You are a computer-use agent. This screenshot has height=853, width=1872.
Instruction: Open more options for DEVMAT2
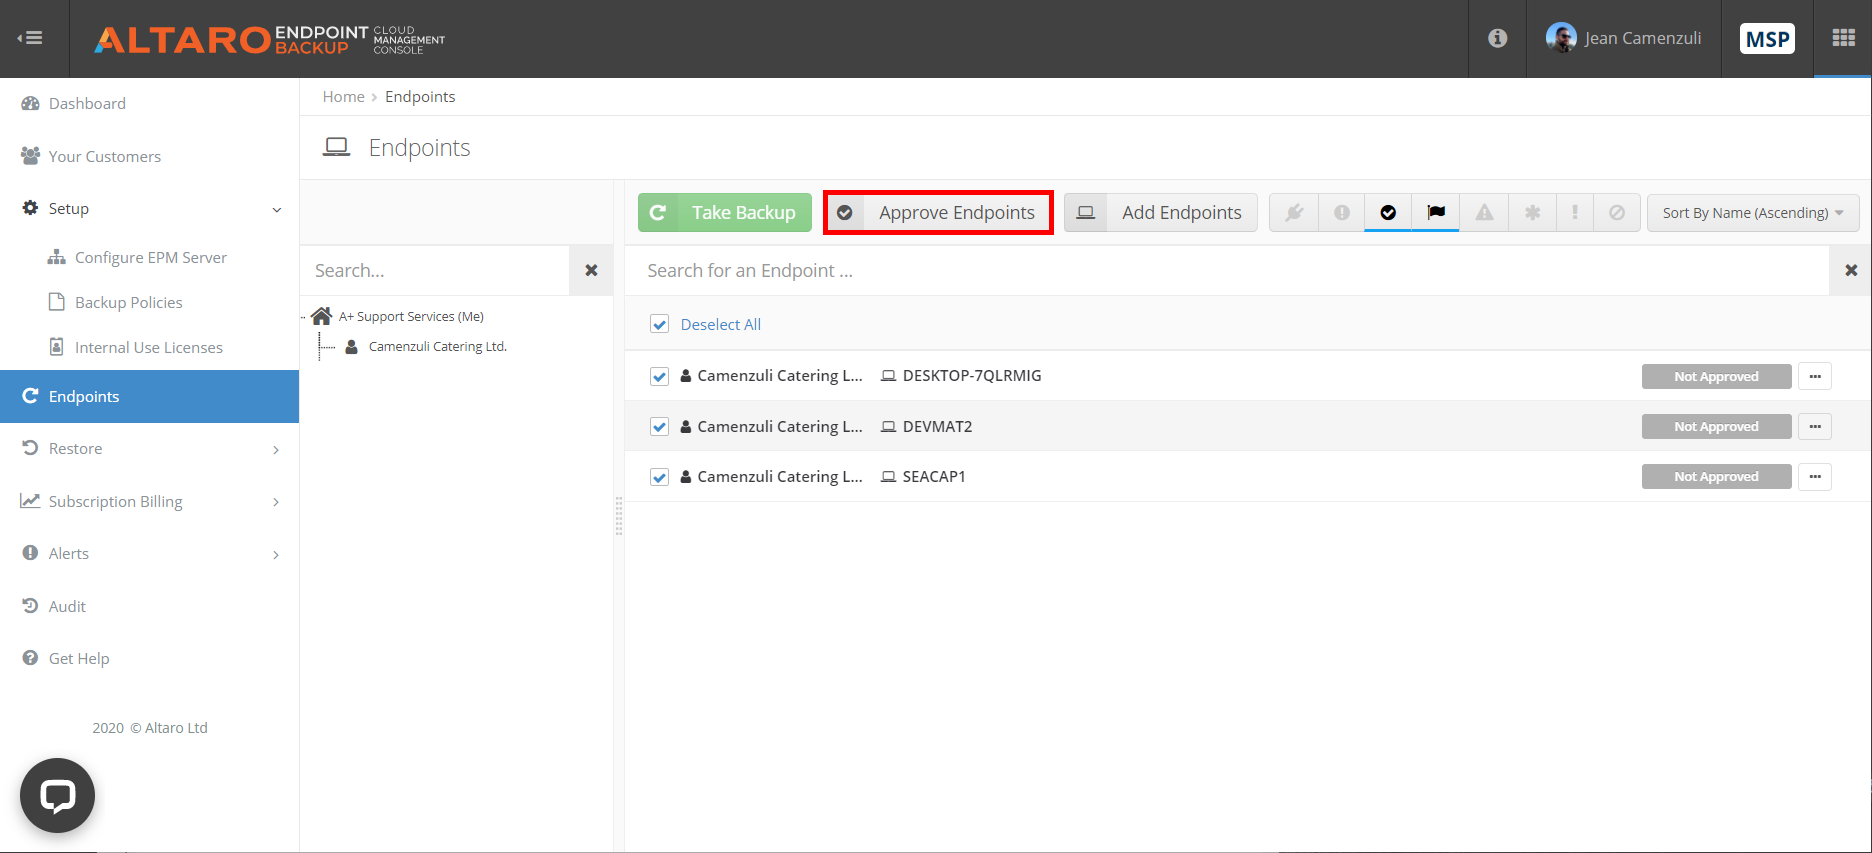(1815, 426)
